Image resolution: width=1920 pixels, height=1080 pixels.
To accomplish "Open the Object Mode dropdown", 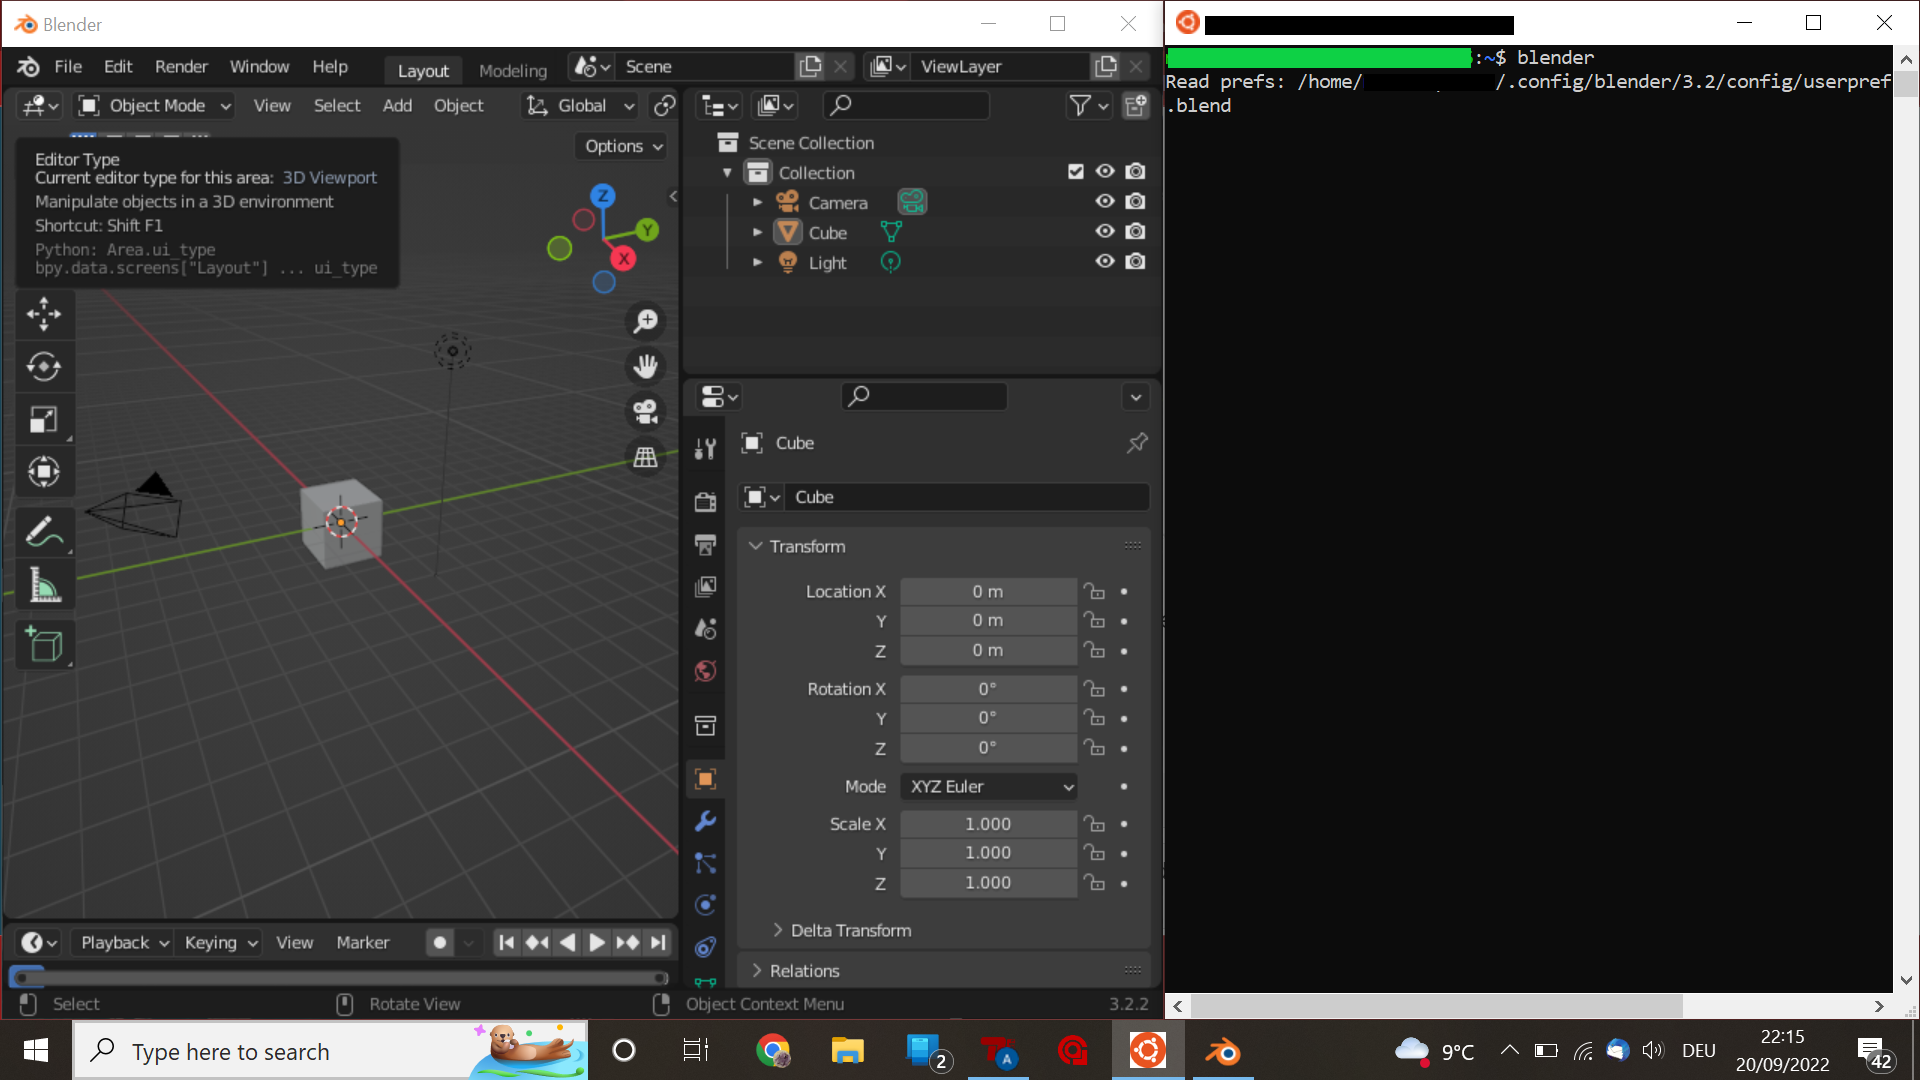I will [155, 106].
